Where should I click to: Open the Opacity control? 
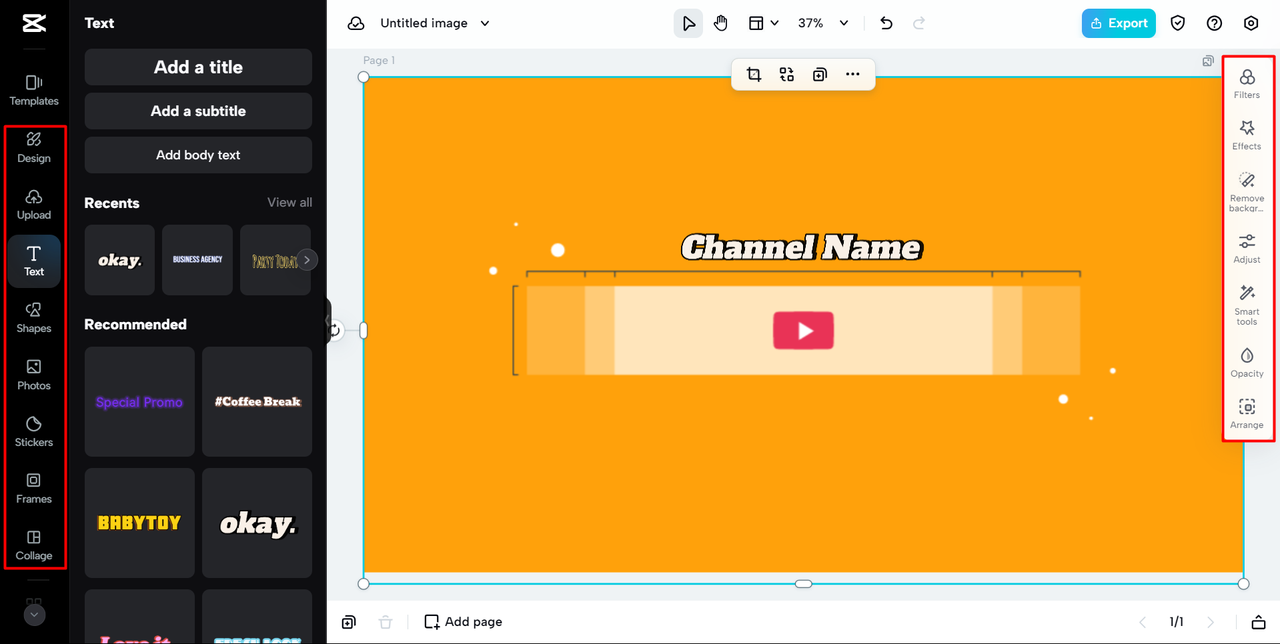pos(1247,362)
